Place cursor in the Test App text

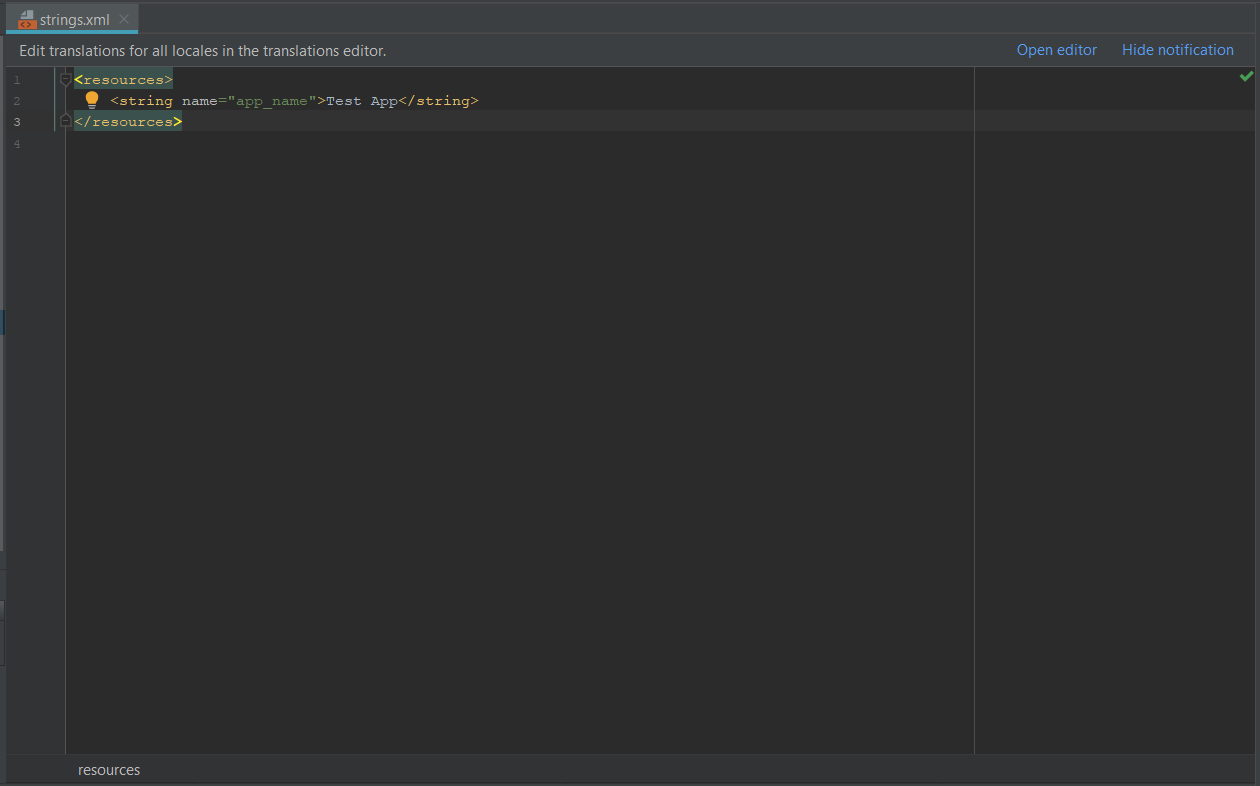coord(361,101)
